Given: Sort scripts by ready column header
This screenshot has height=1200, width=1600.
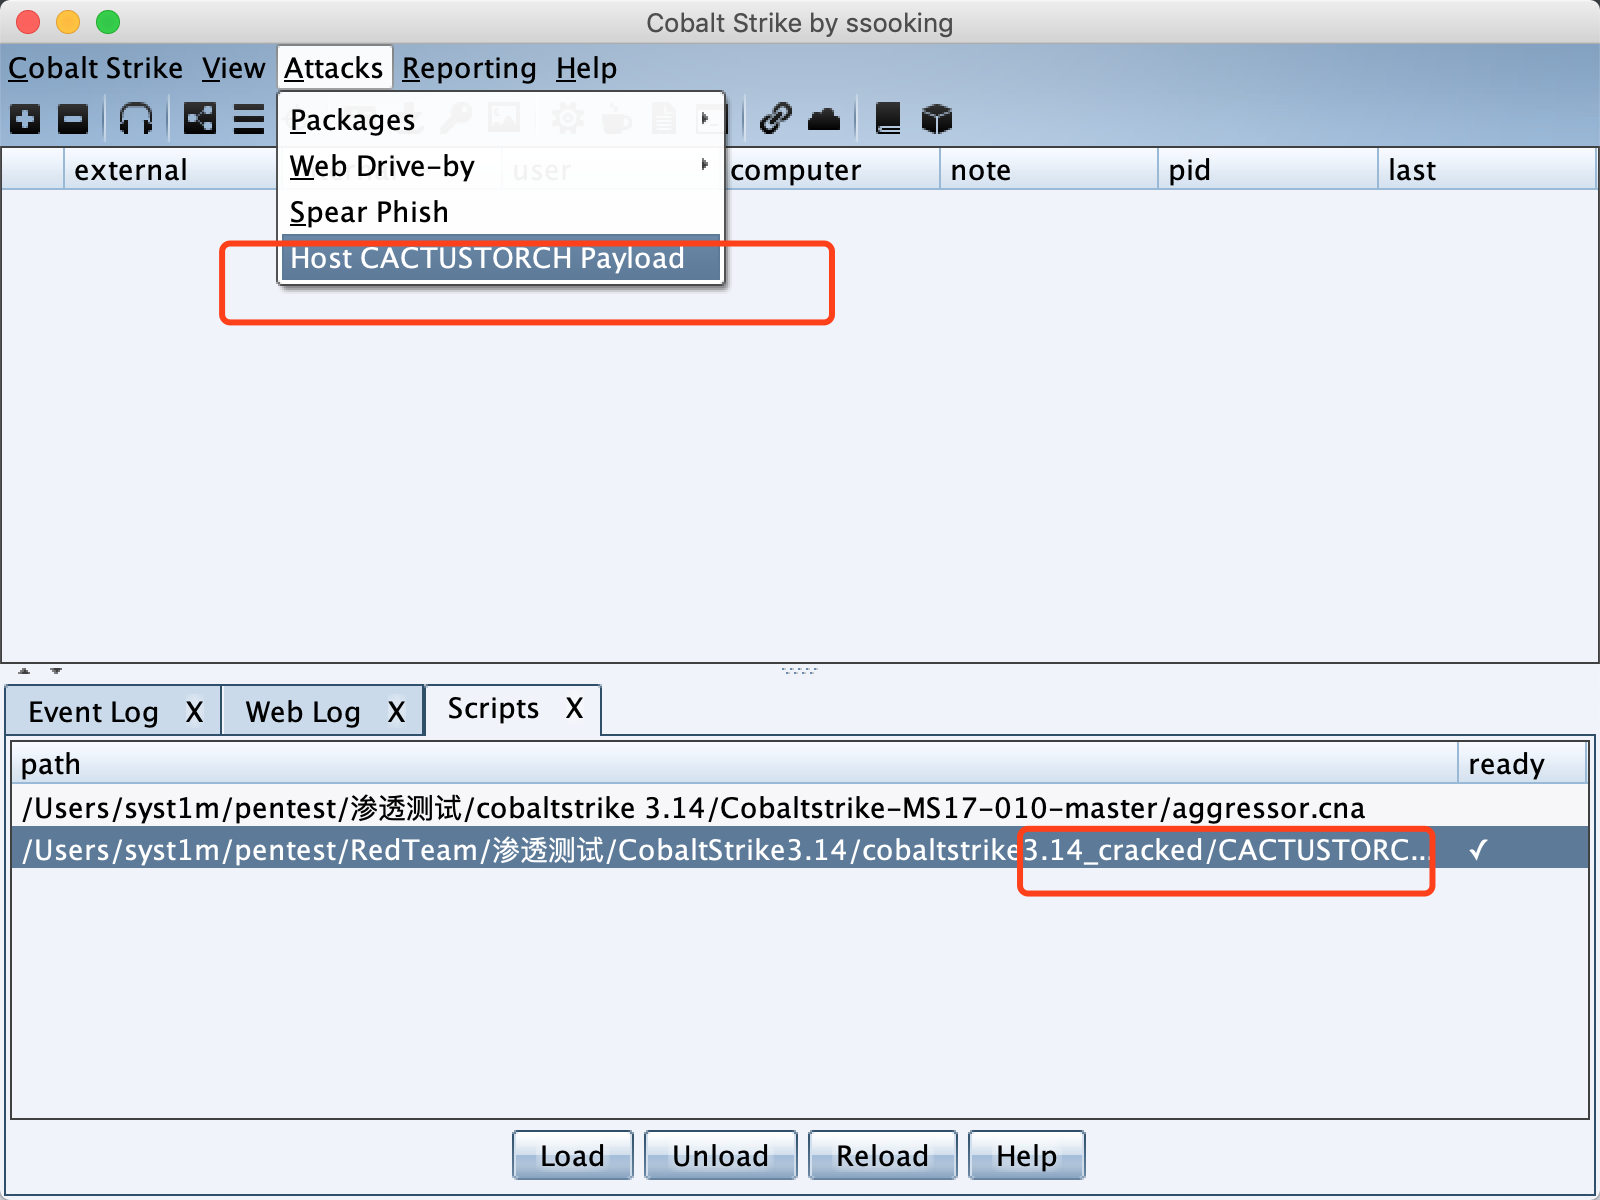Looking at the screenshot, I should (x=1522, y=764).
